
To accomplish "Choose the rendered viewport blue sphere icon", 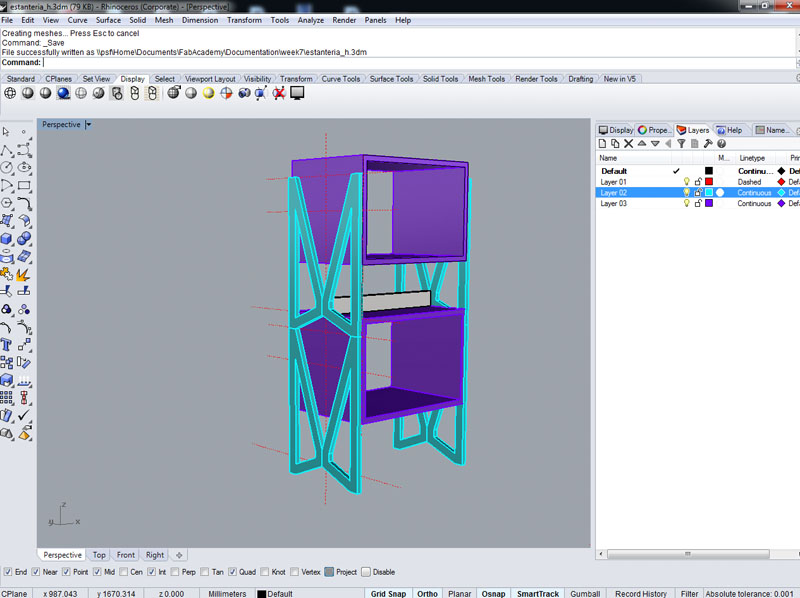I will 63,93.
